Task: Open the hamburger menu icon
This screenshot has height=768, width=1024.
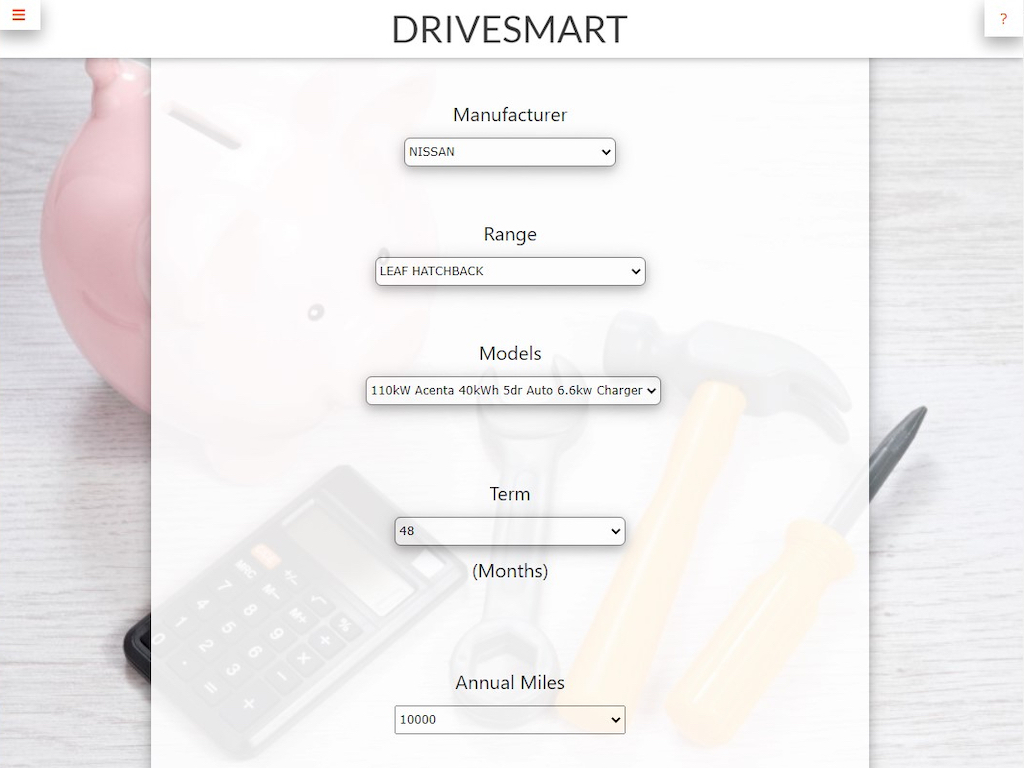Action: 19,14
